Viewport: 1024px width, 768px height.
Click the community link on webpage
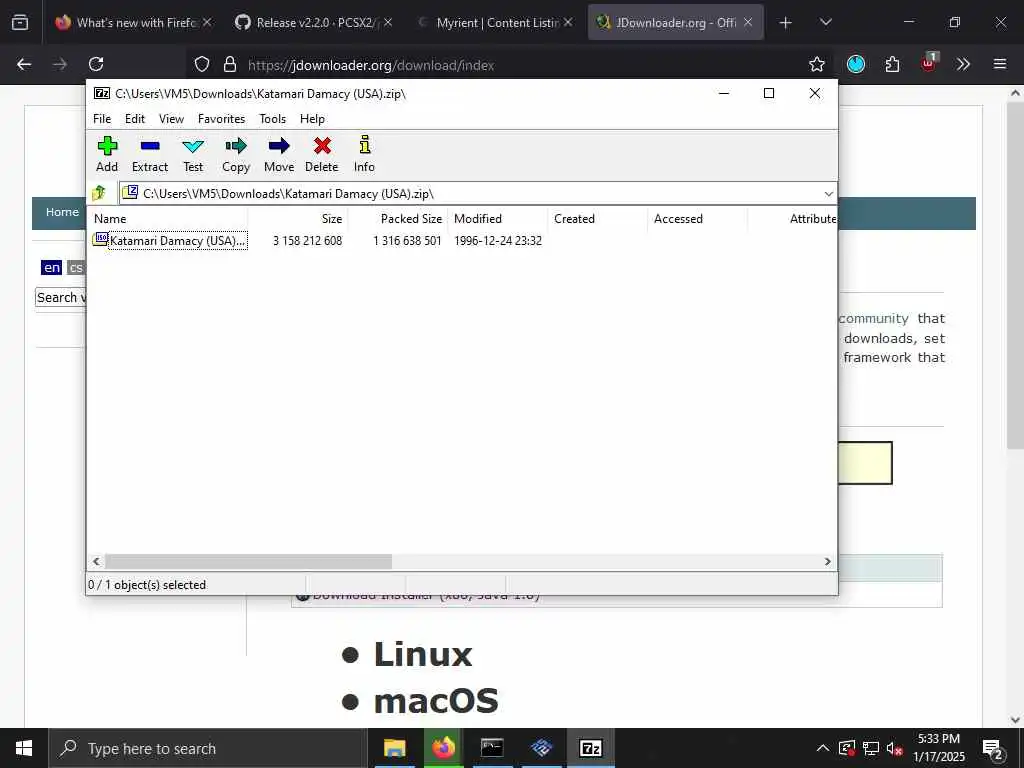pos(873,318)
